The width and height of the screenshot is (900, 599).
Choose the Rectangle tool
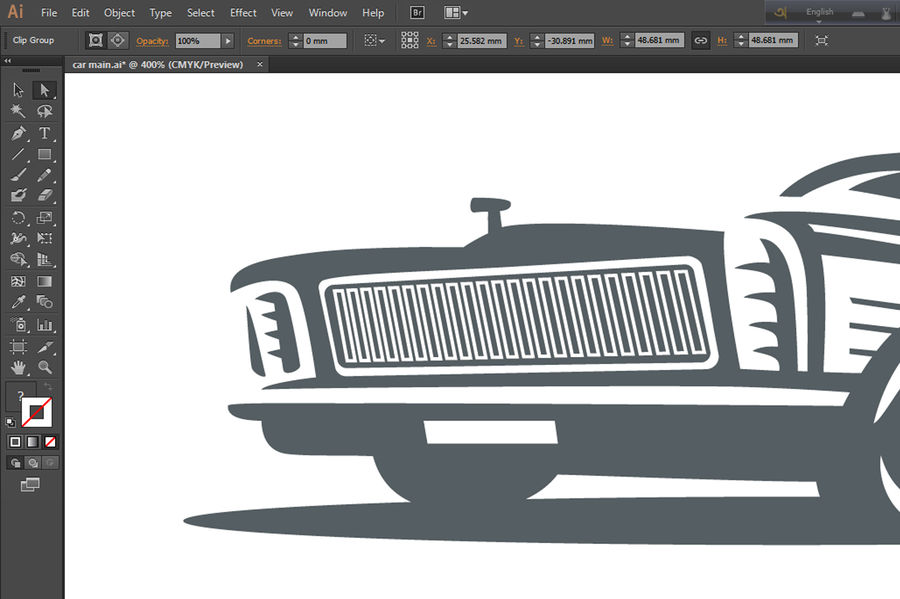(44, 155)
